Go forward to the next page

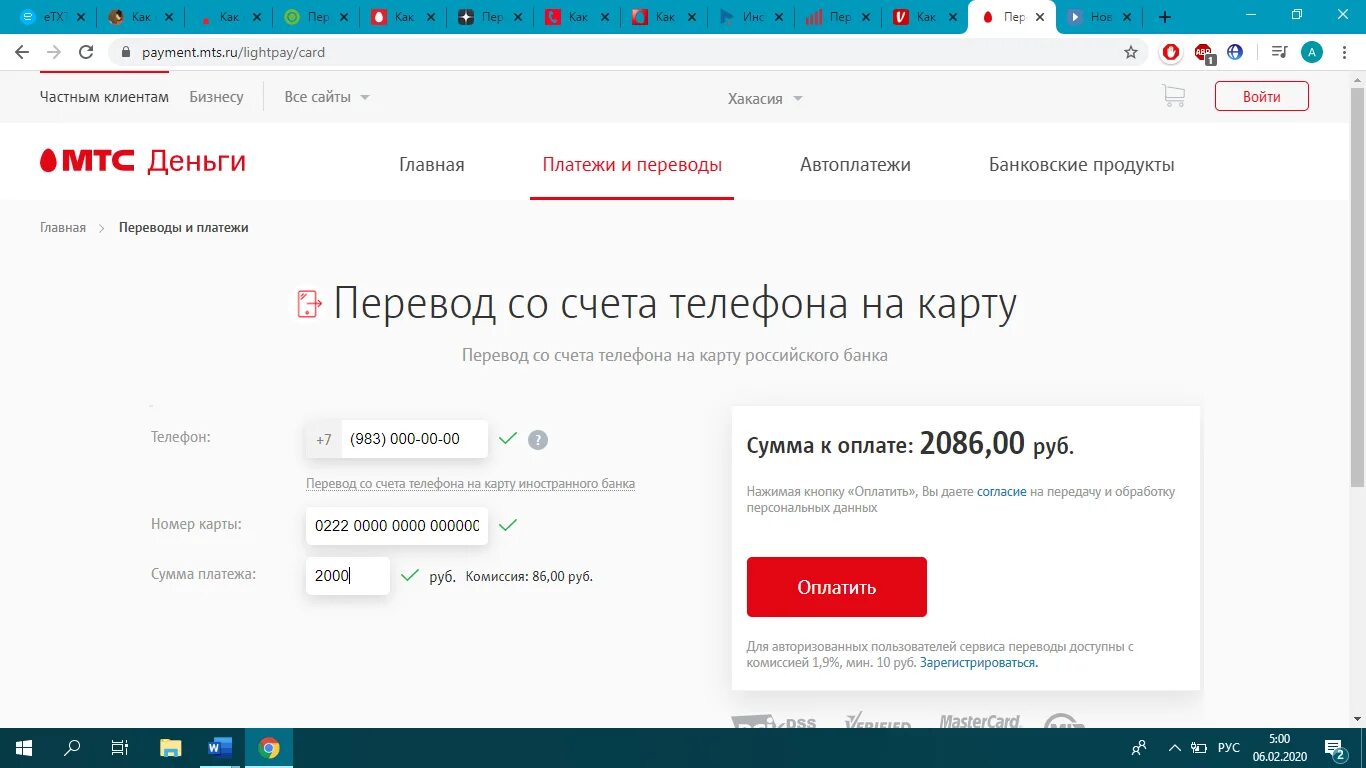[54, 52]
